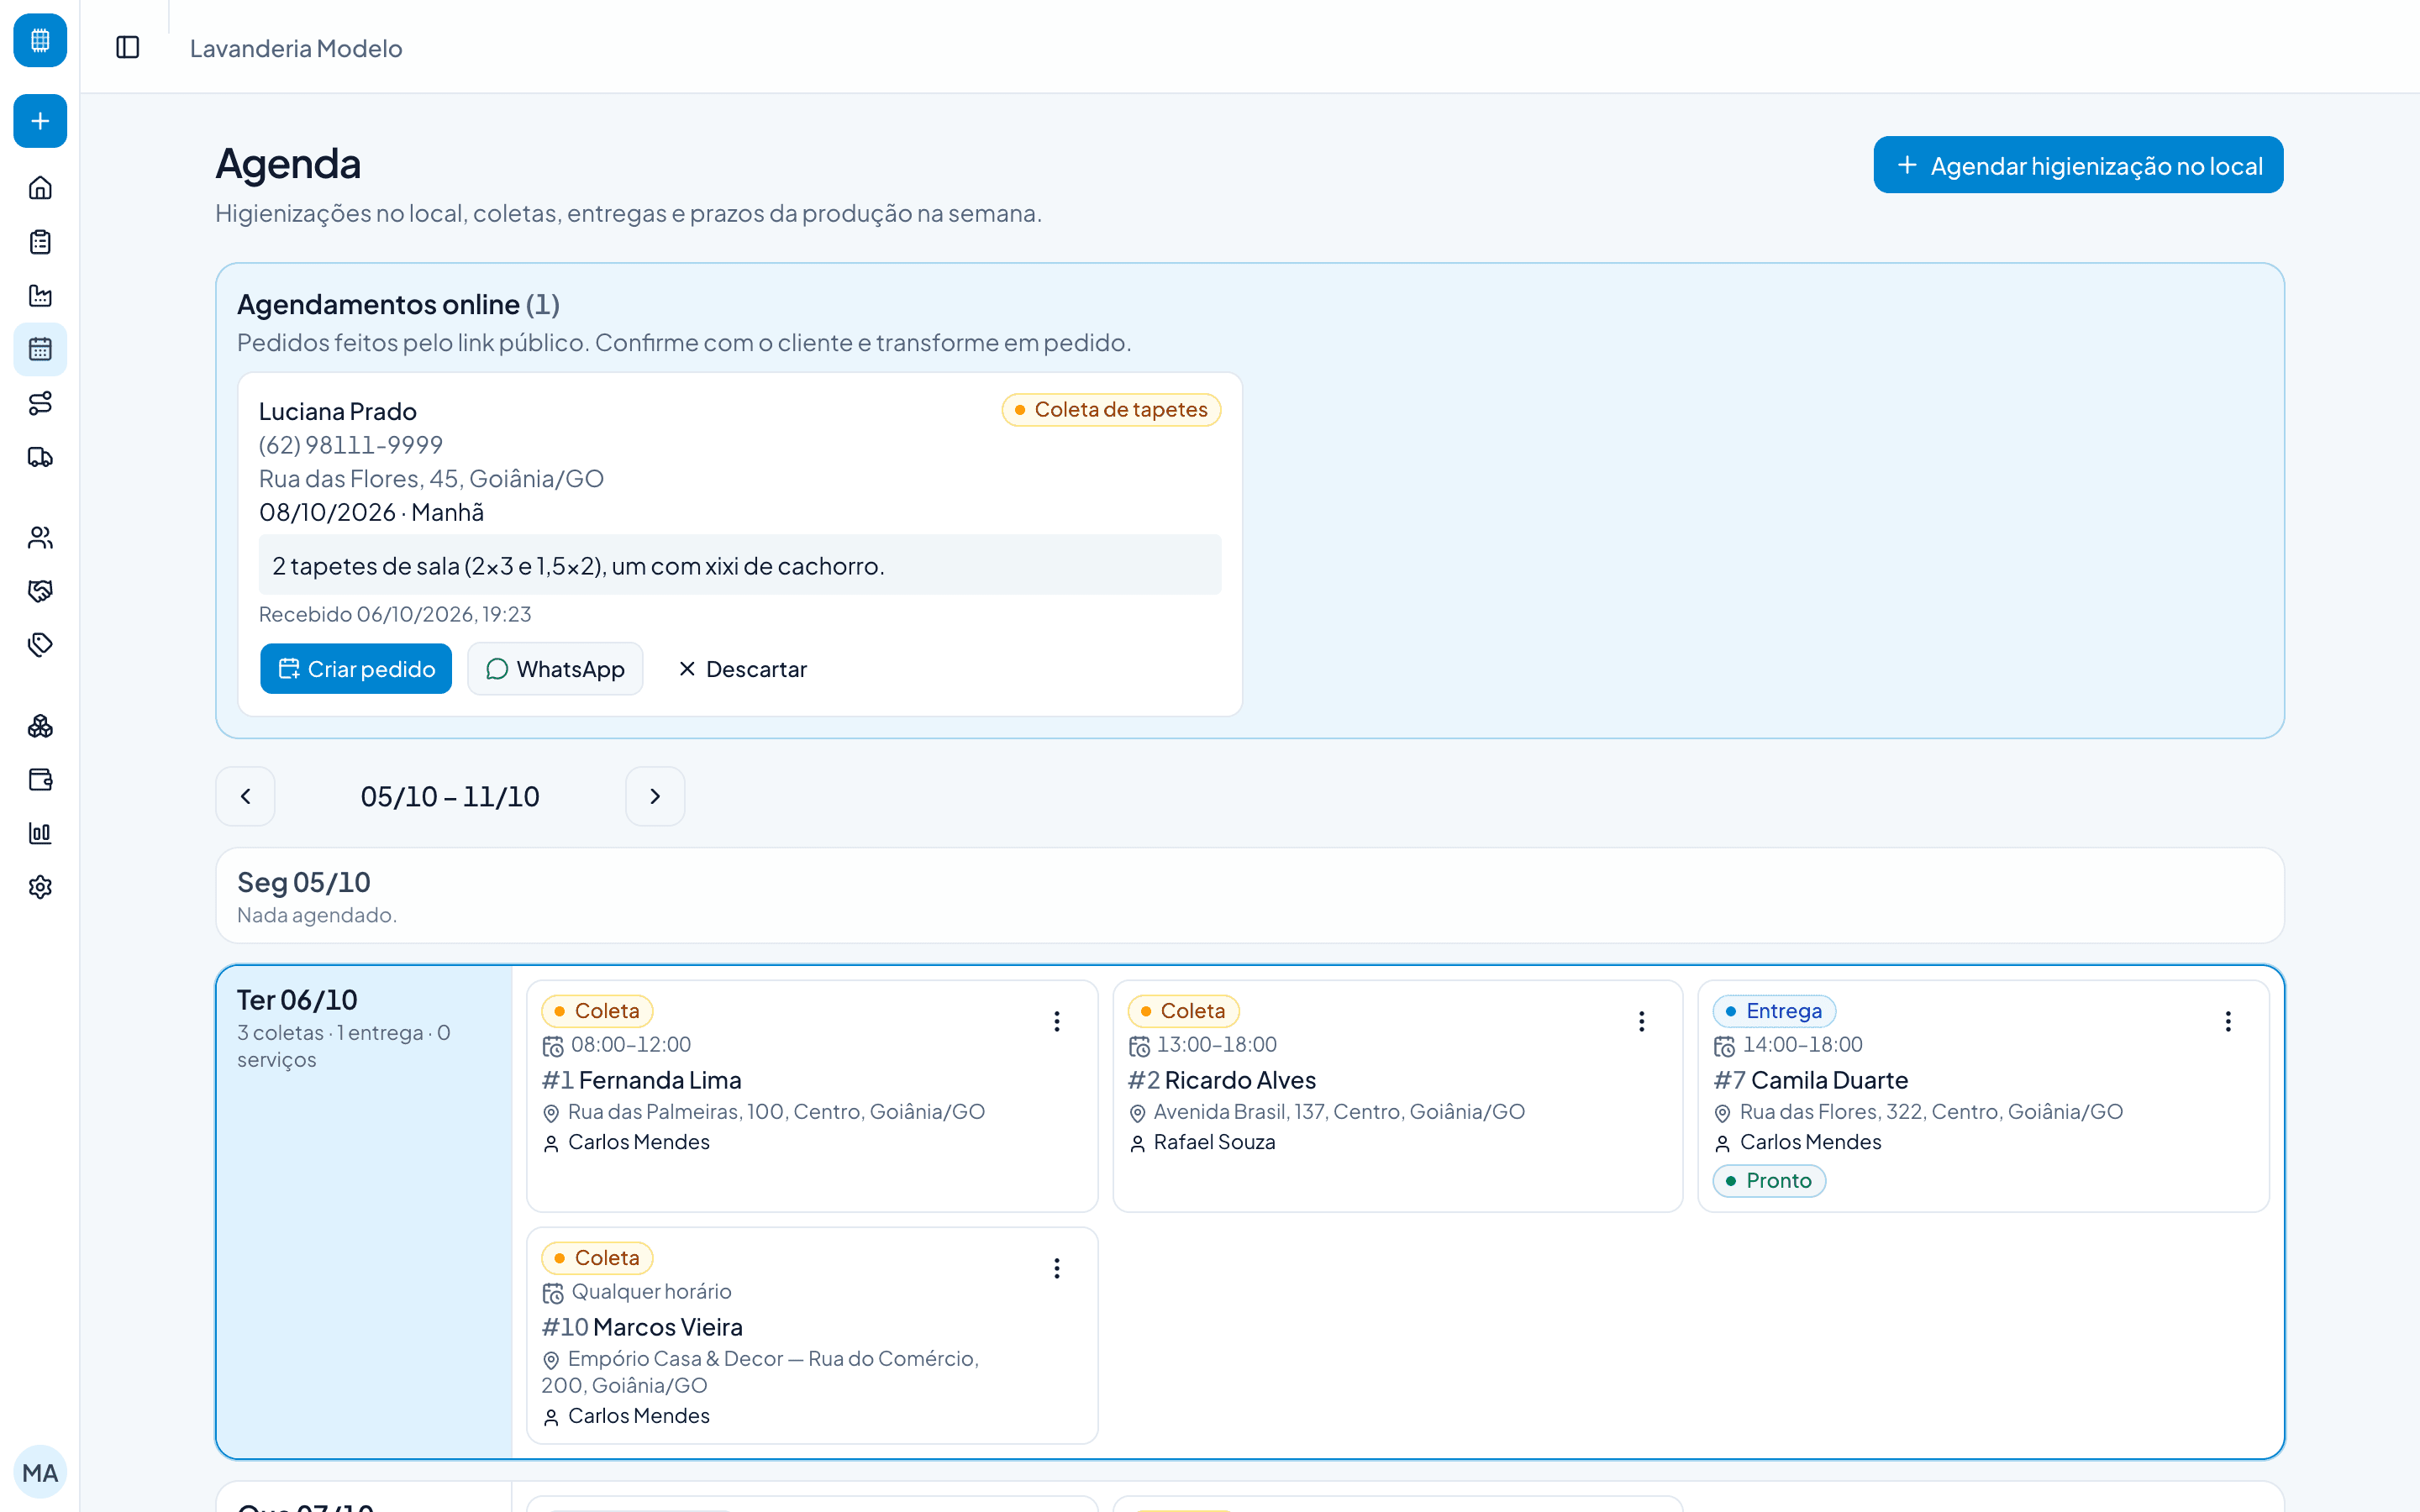Open the price tag icon
The height and width of the screenshot is (1512, 2420).
pyautogui.click(x=40, y=645)
